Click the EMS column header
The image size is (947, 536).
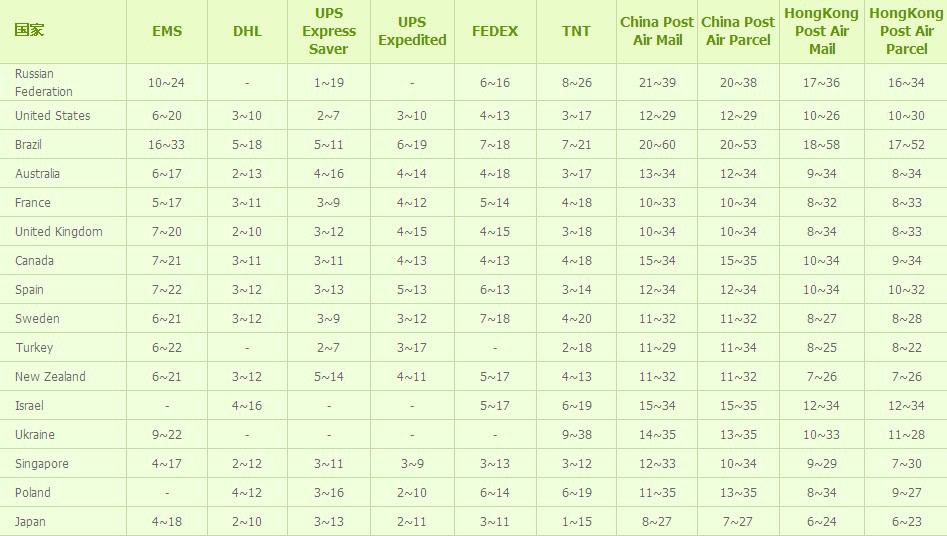(x=167, y=31)
